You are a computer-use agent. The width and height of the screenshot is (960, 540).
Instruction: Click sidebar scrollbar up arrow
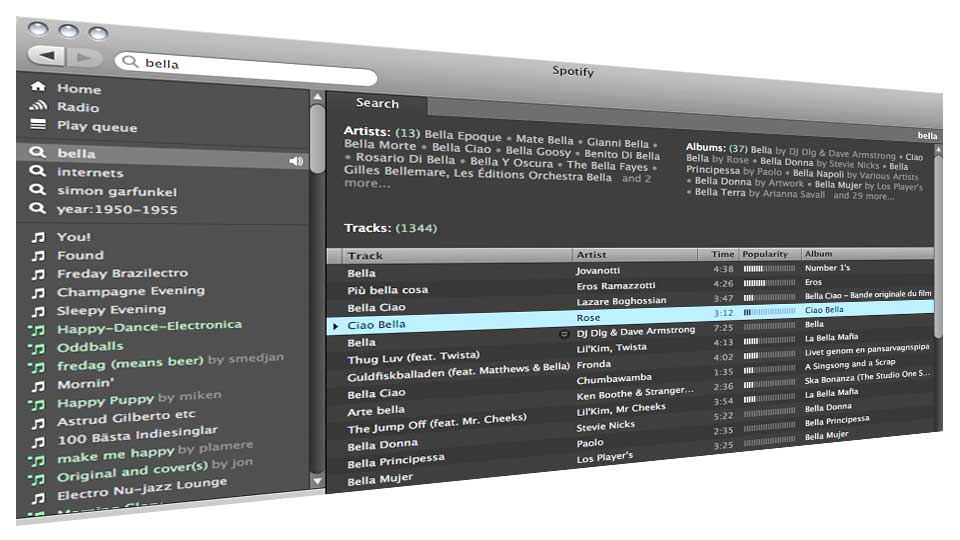coord(317,97)
